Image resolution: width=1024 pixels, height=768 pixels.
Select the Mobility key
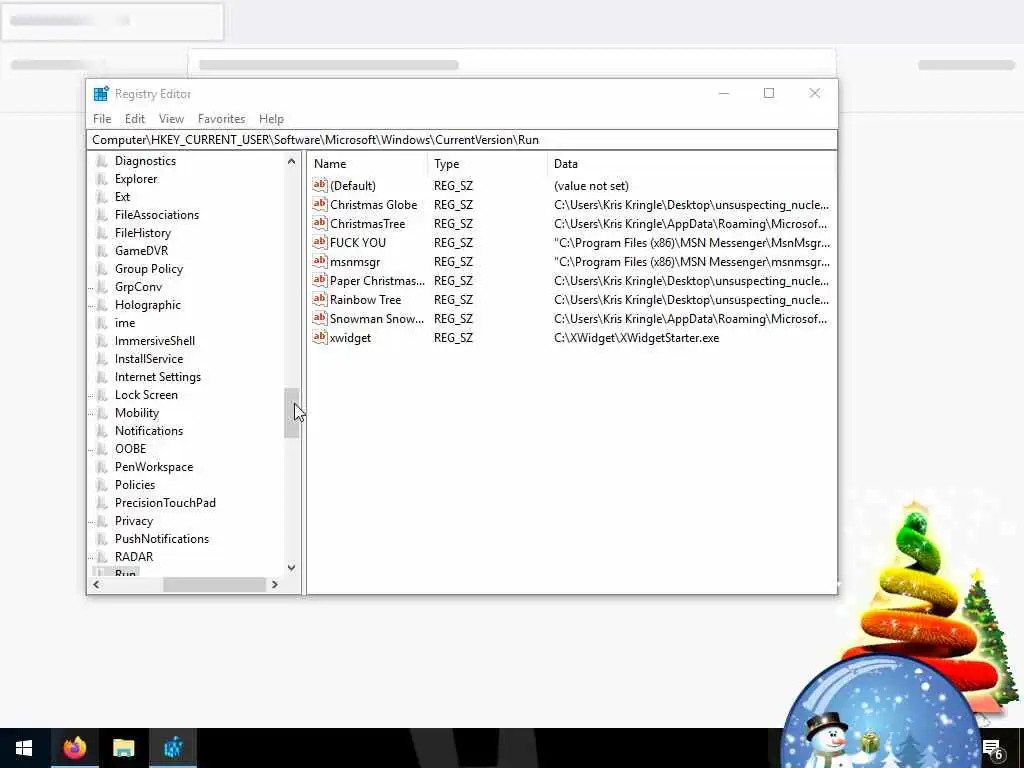pyautogui.click(x=136, y=413)
